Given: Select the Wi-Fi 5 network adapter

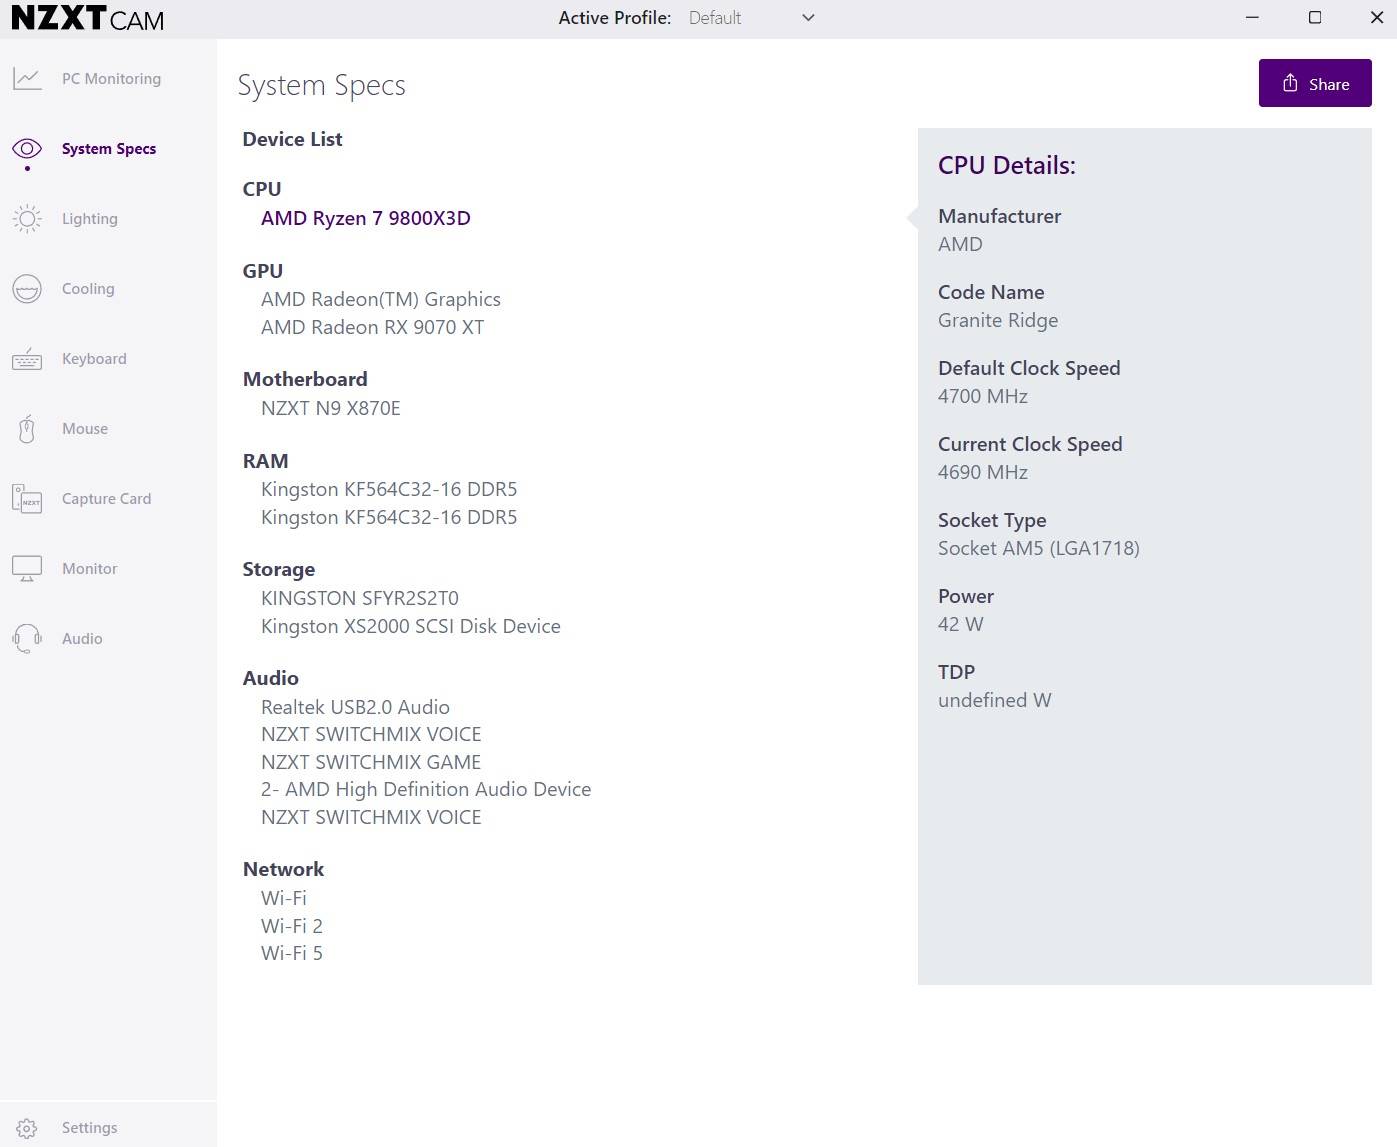Looking at the screenshot, I should 291,953.
